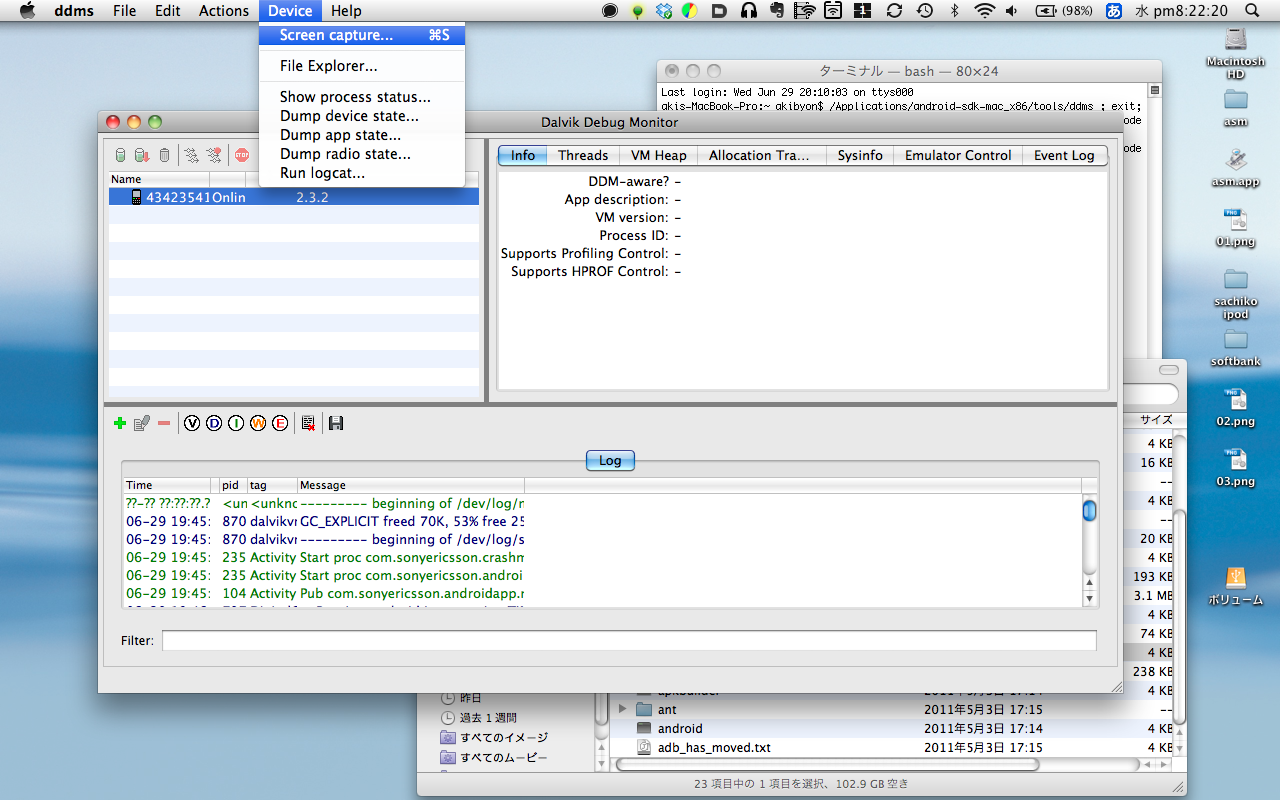Add a new log filter with green plus
Image resolution: width=1280 pixels, height=800 pixels.
120,424
